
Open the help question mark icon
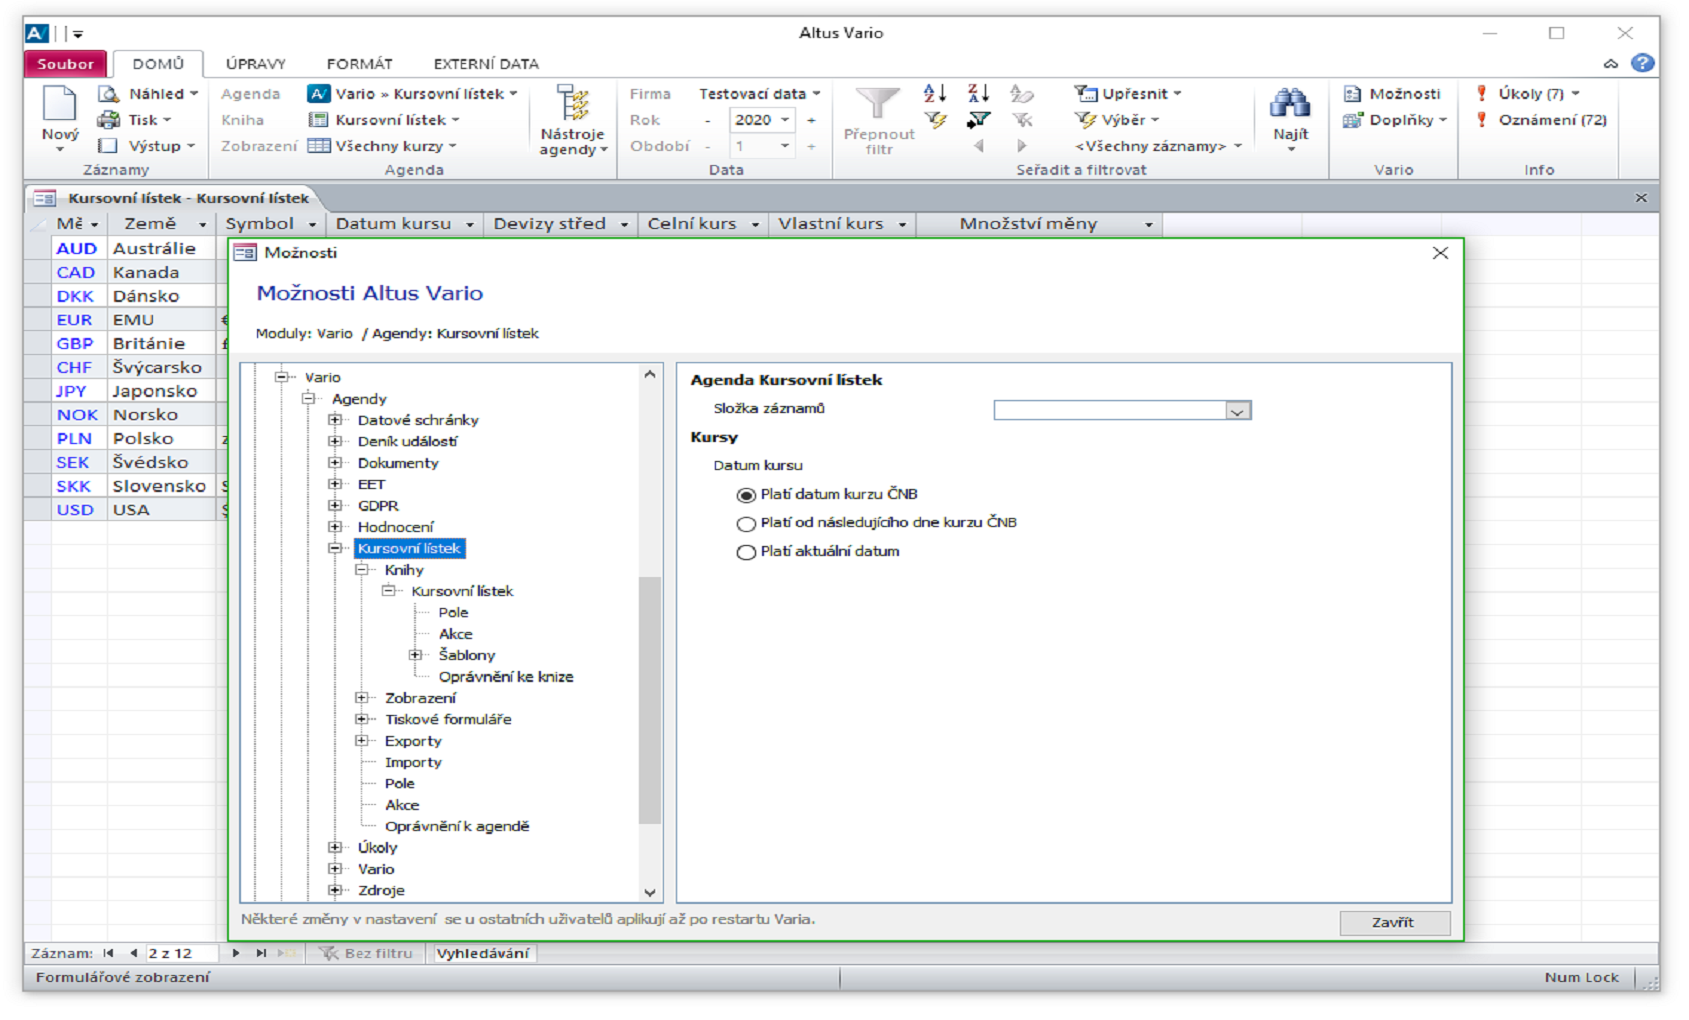[x=1642, y=63]
